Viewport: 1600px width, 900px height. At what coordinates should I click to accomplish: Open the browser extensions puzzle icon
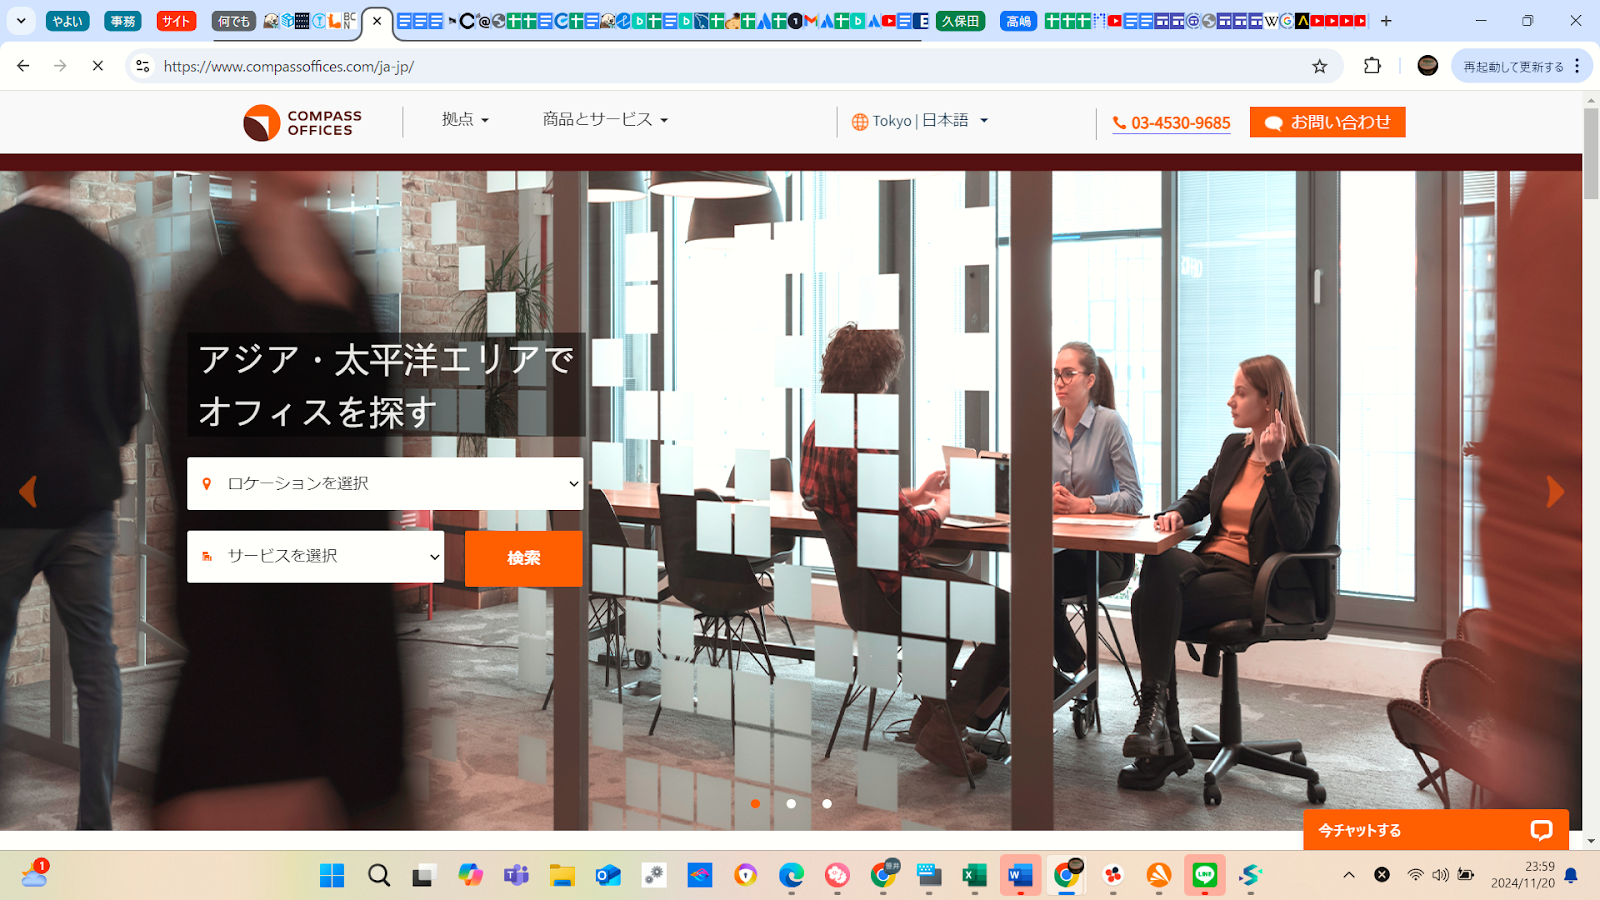pos(1372,66)
